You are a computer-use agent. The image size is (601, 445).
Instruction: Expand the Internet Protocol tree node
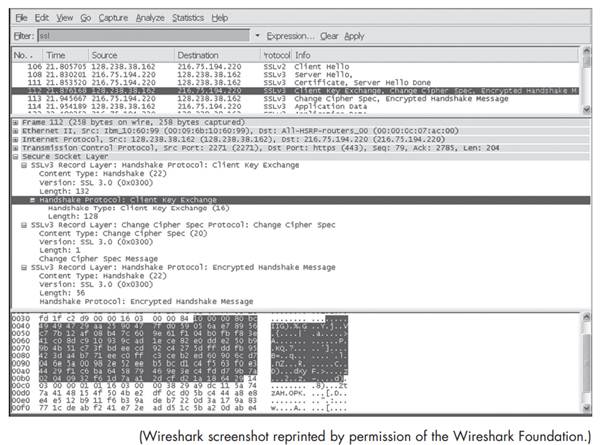(x=16, y=140)
